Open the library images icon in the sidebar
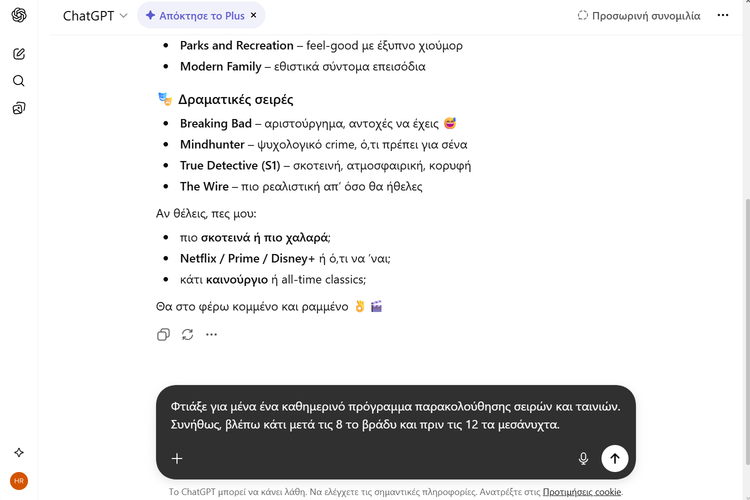 19,108
